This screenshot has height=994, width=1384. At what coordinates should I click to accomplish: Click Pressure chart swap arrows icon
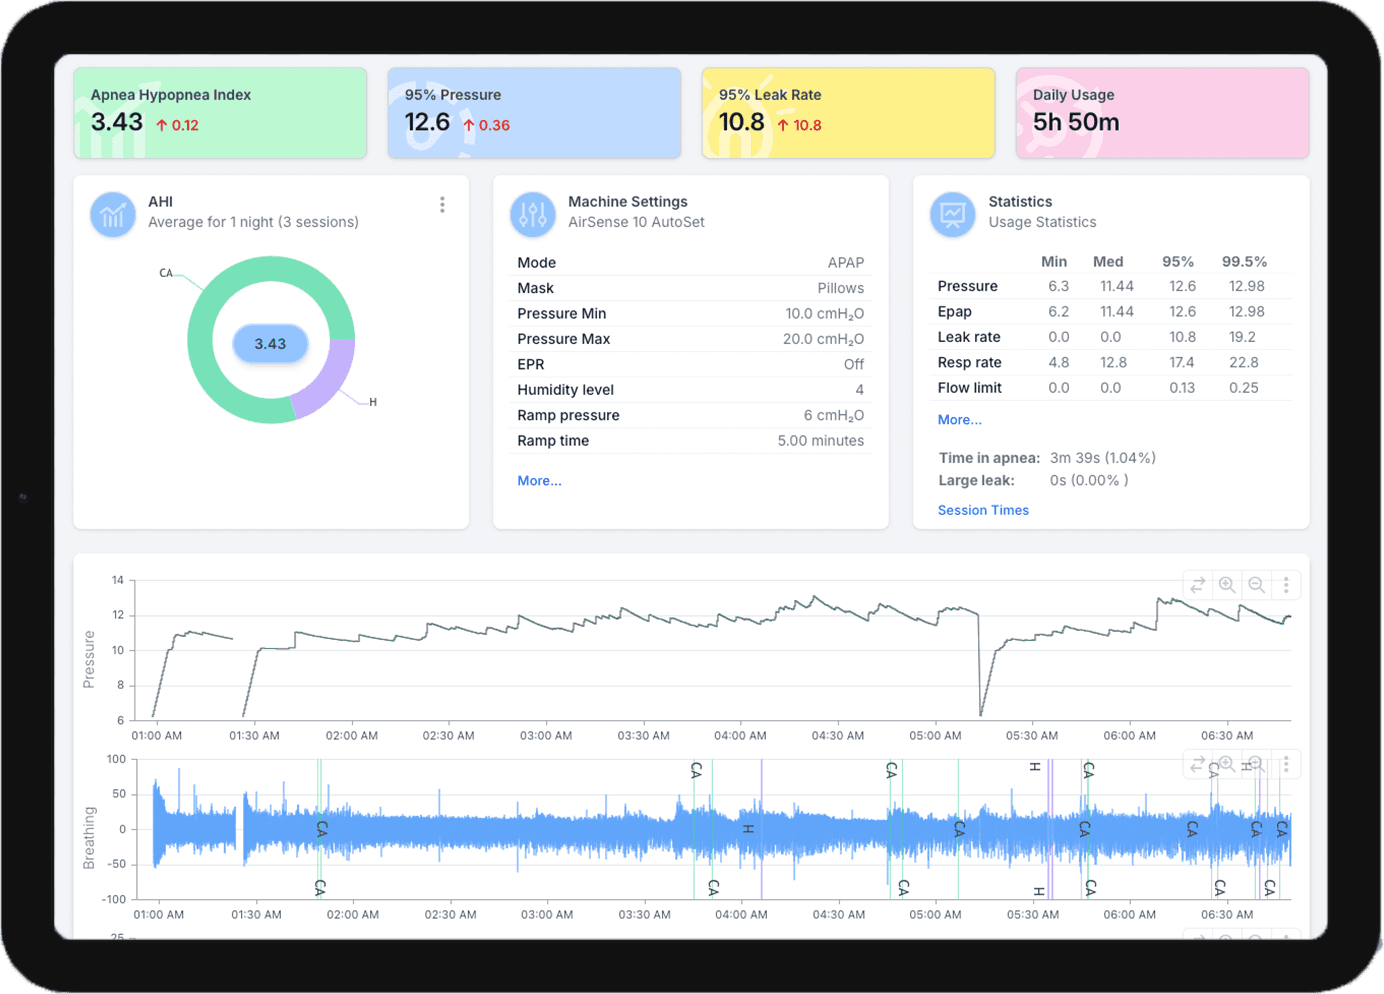[x=1197, y=585]
